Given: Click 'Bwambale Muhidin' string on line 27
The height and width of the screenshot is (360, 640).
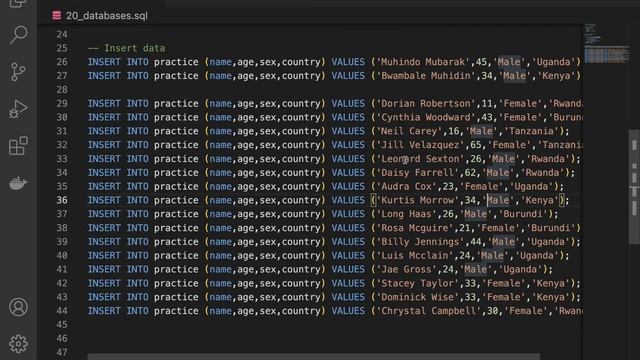Looking at the screenshot, I should coord(426,76).
